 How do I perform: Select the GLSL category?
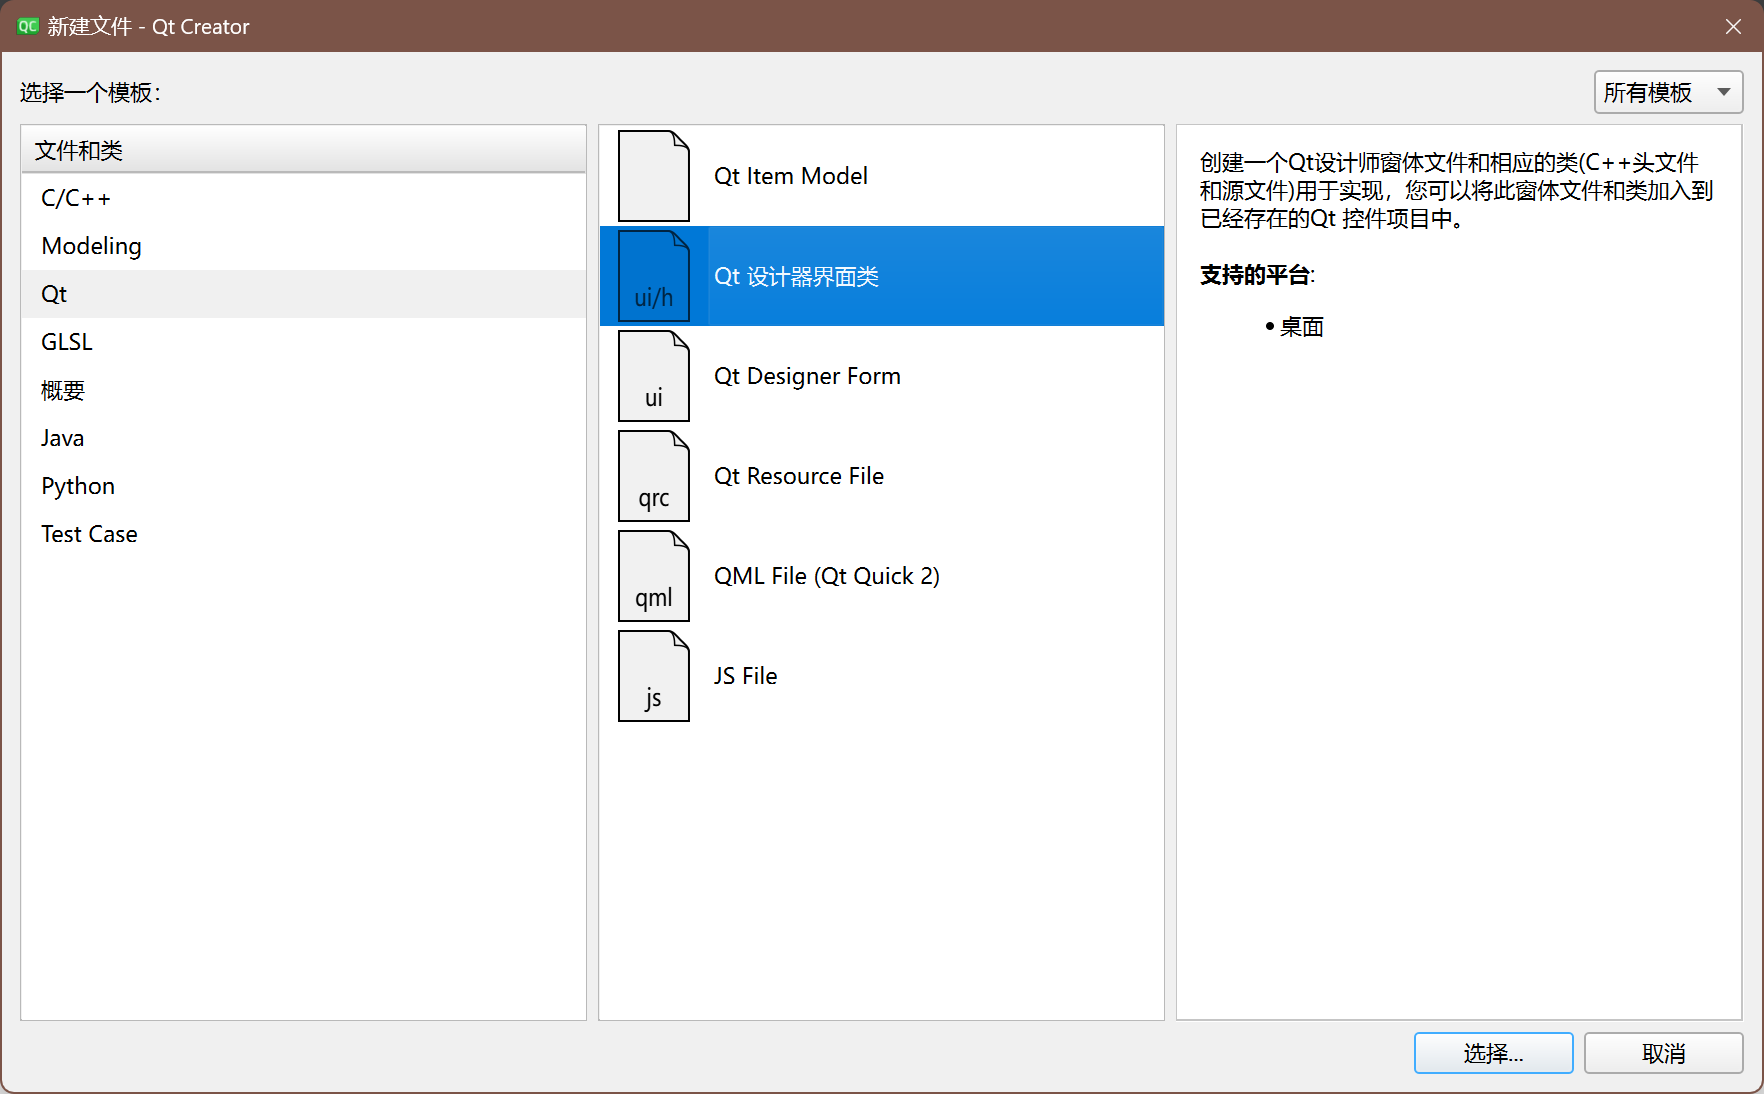(x=303, y=342)
